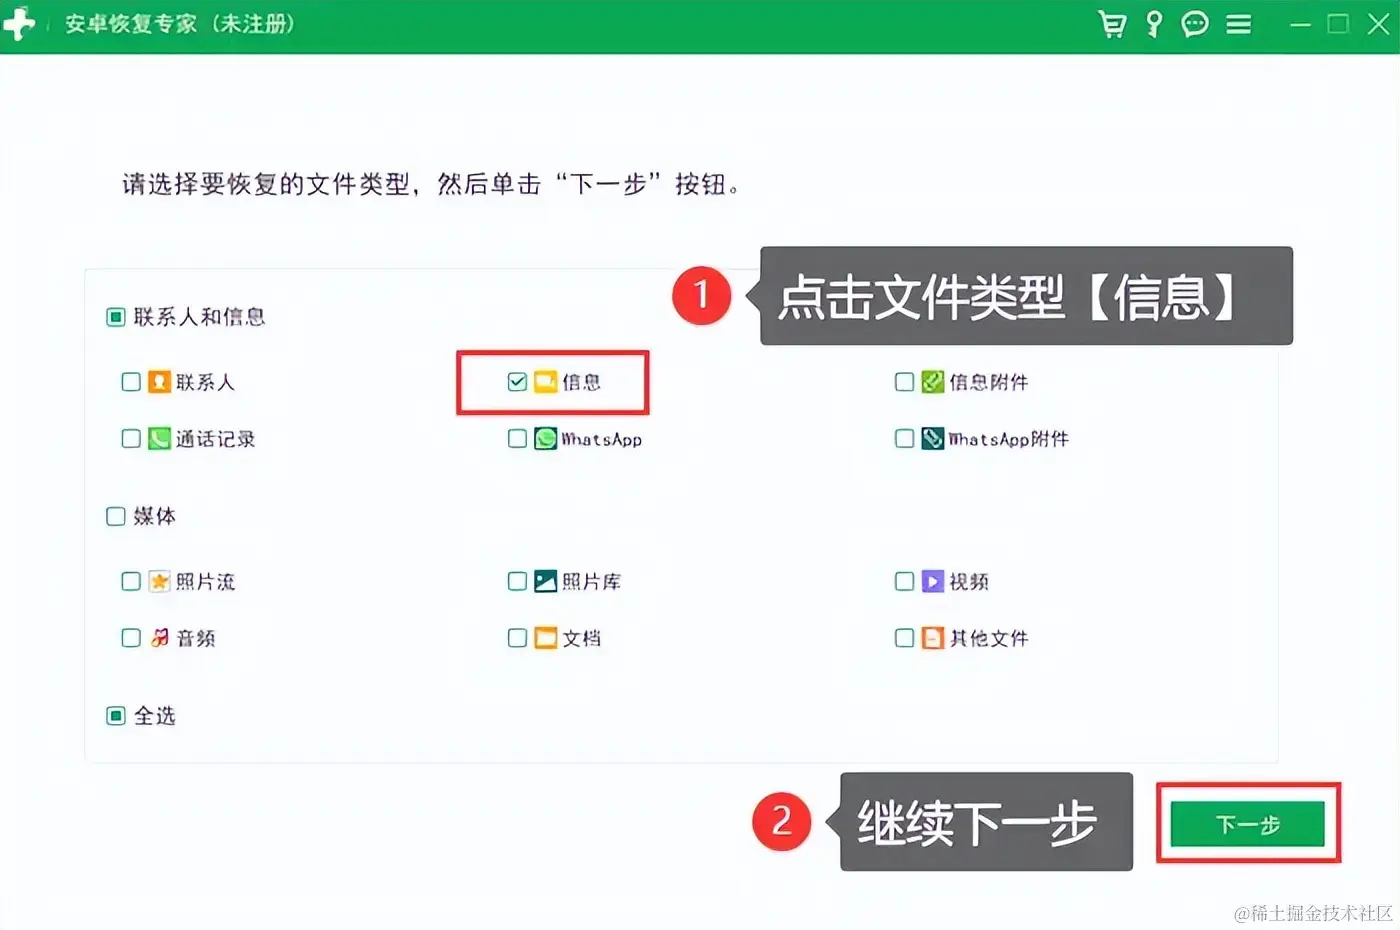The height and width of the screenshot is (930, 1400).
Task: Click the 联系人和信息 label text
Action: click(199, 317)
